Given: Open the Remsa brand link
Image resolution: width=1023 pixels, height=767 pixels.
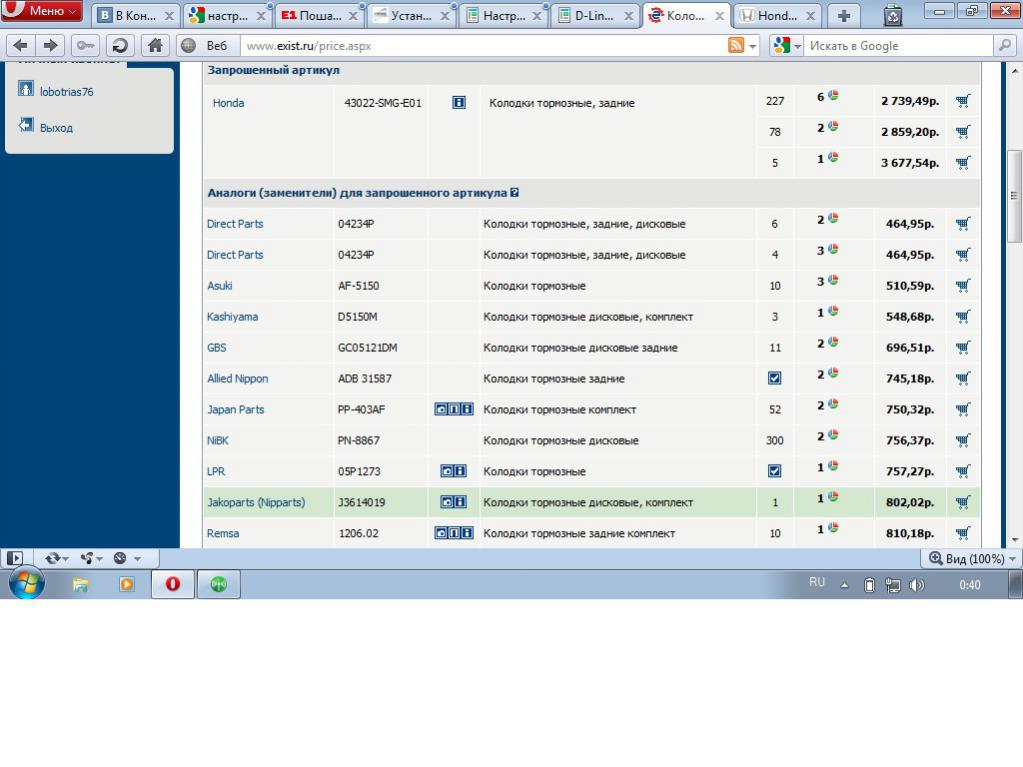Looking at the screenshot, I should 222,533.
